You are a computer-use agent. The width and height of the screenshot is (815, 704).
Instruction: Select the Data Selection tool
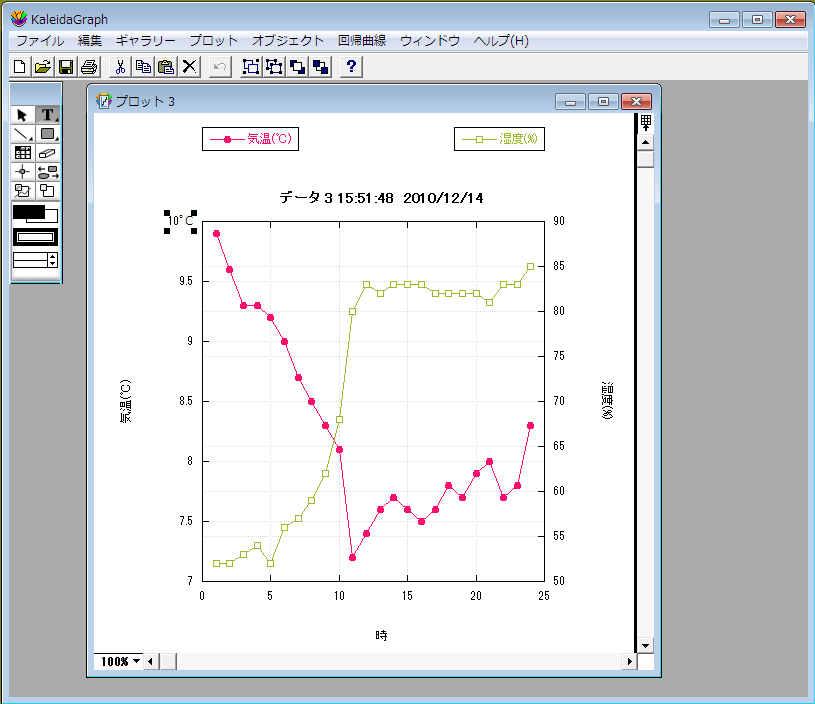click(x=48, y=172)
